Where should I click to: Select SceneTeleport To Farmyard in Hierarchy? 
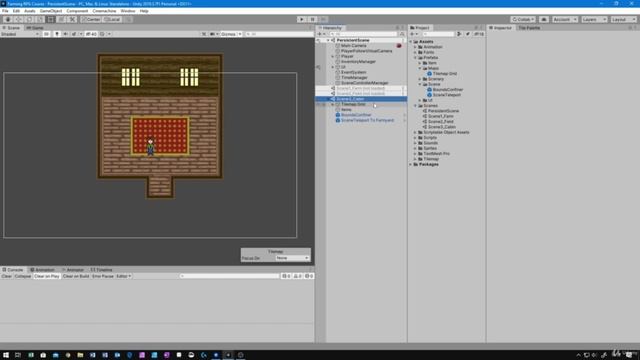367,120
